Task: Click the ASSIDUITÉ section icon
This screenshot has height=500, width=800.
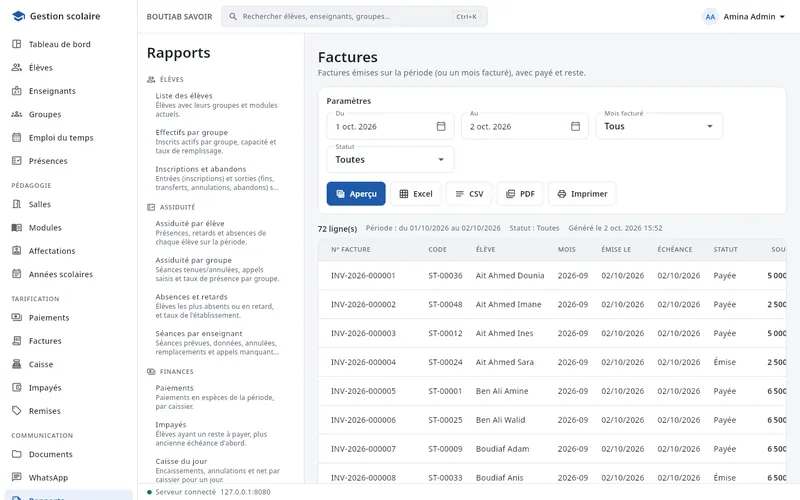Action: (x=151, y=207)
